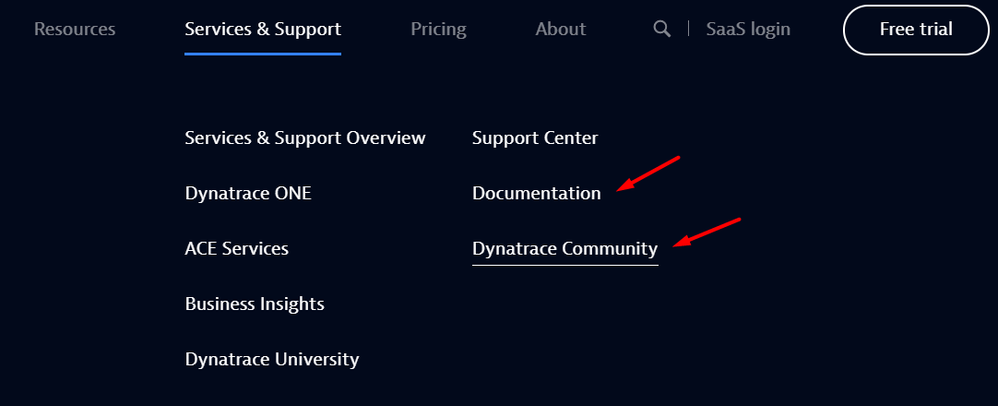Click blue underline beneath Services & Support
The width and height of the screenshot is (998, 406).
click(x=263, y=54)
